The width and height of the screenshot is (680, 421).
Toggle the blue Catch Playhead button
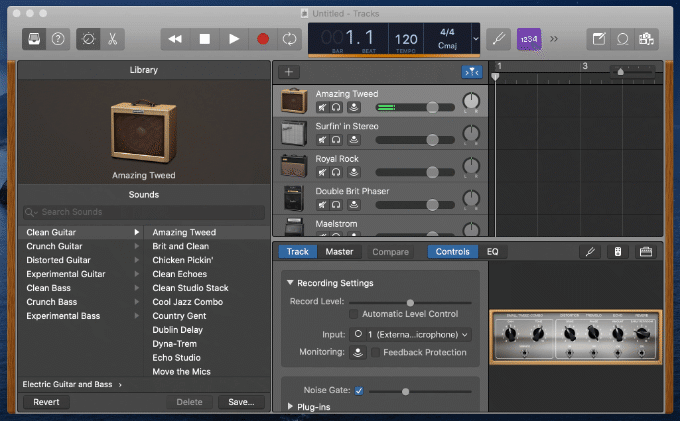tap(472, 72)
